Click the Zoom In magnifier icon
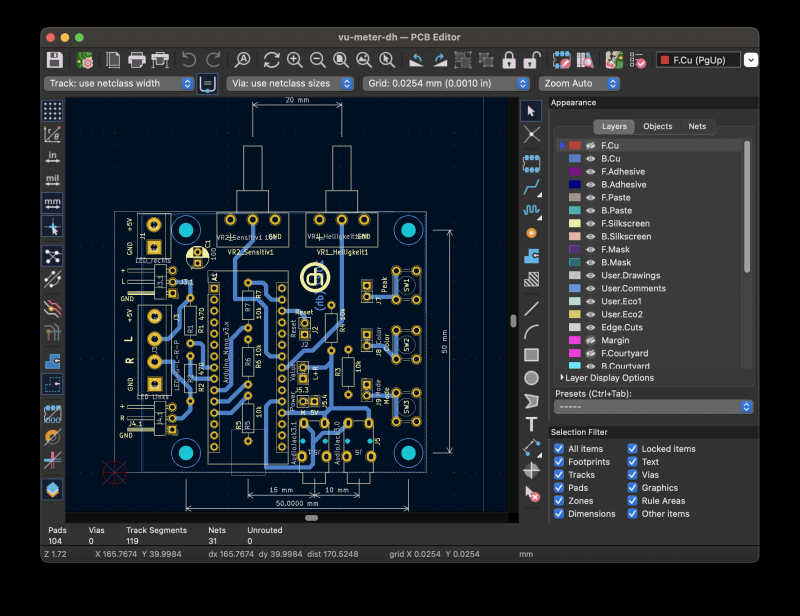Screen dimensions: 800x616 coord(295,60)
